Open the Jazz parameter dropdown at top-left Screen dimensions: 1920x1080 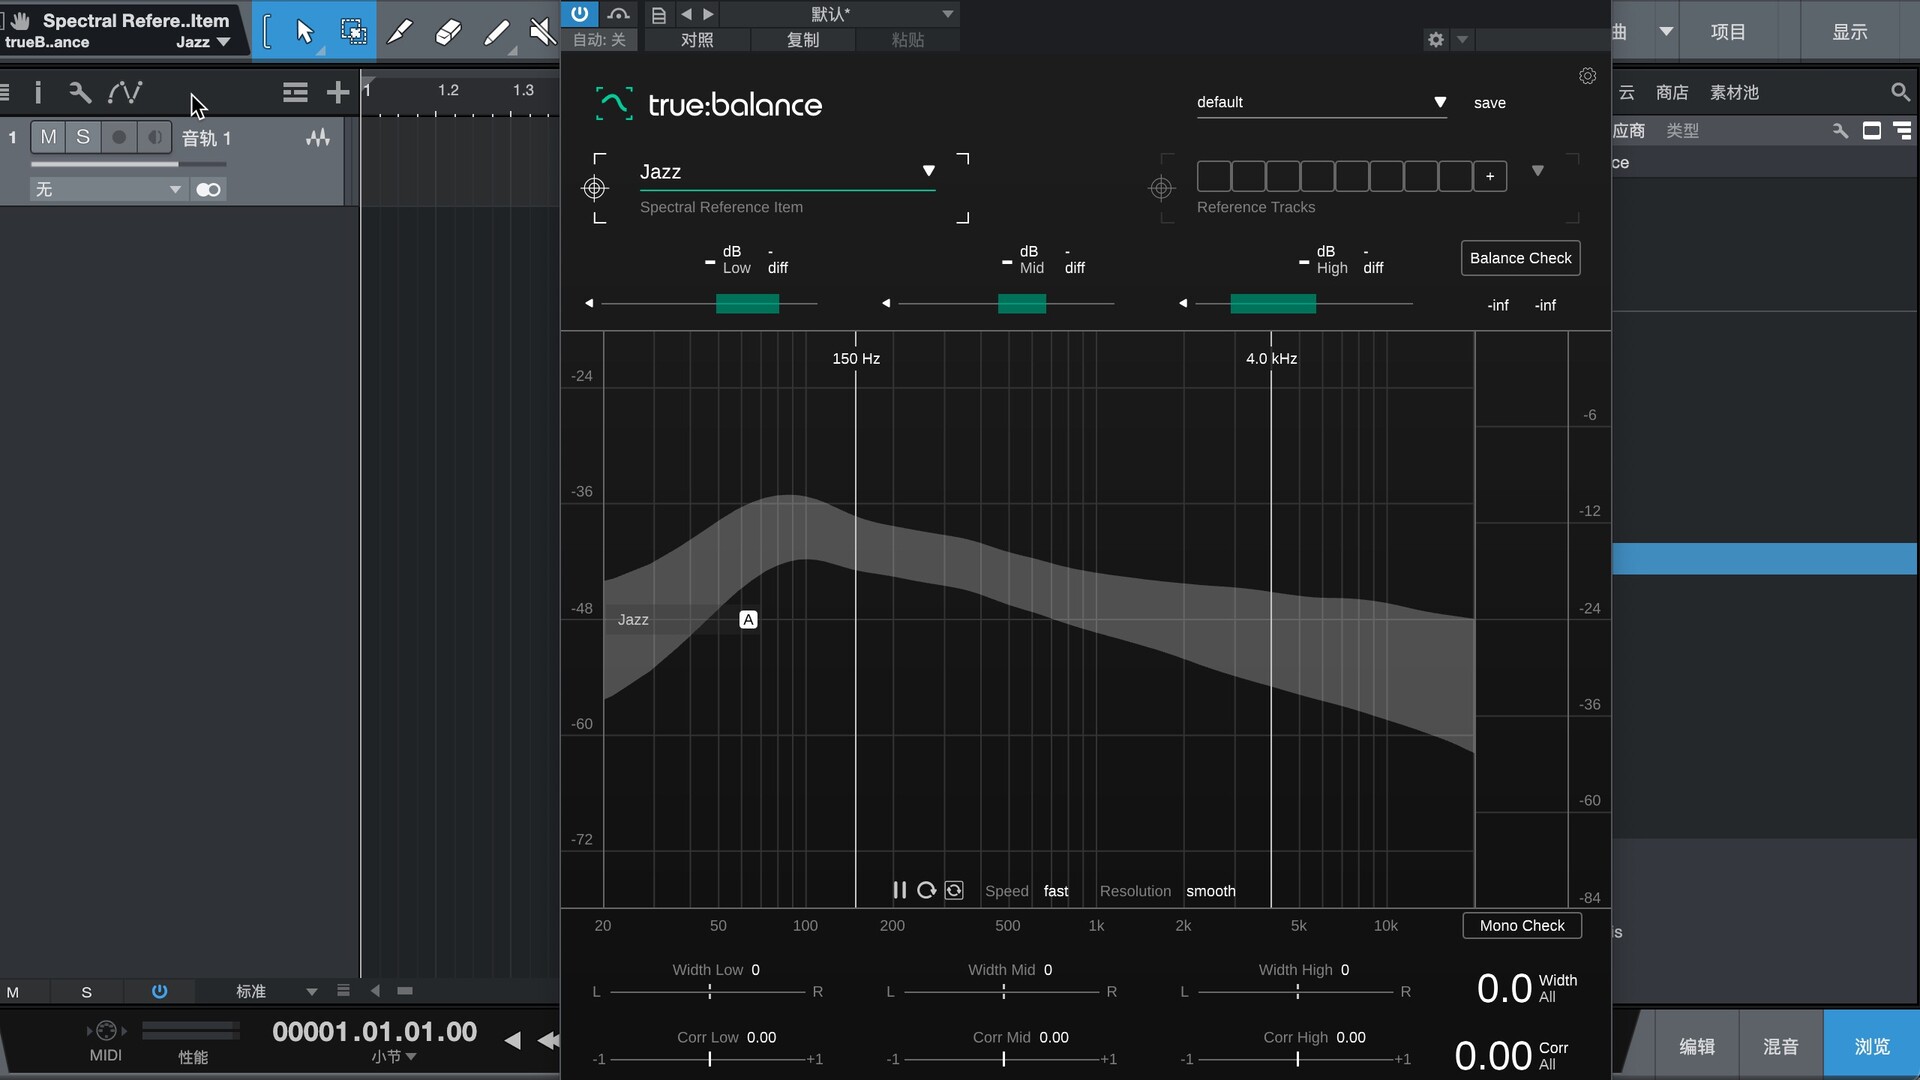pyautogui.click(x=204, y=42)
